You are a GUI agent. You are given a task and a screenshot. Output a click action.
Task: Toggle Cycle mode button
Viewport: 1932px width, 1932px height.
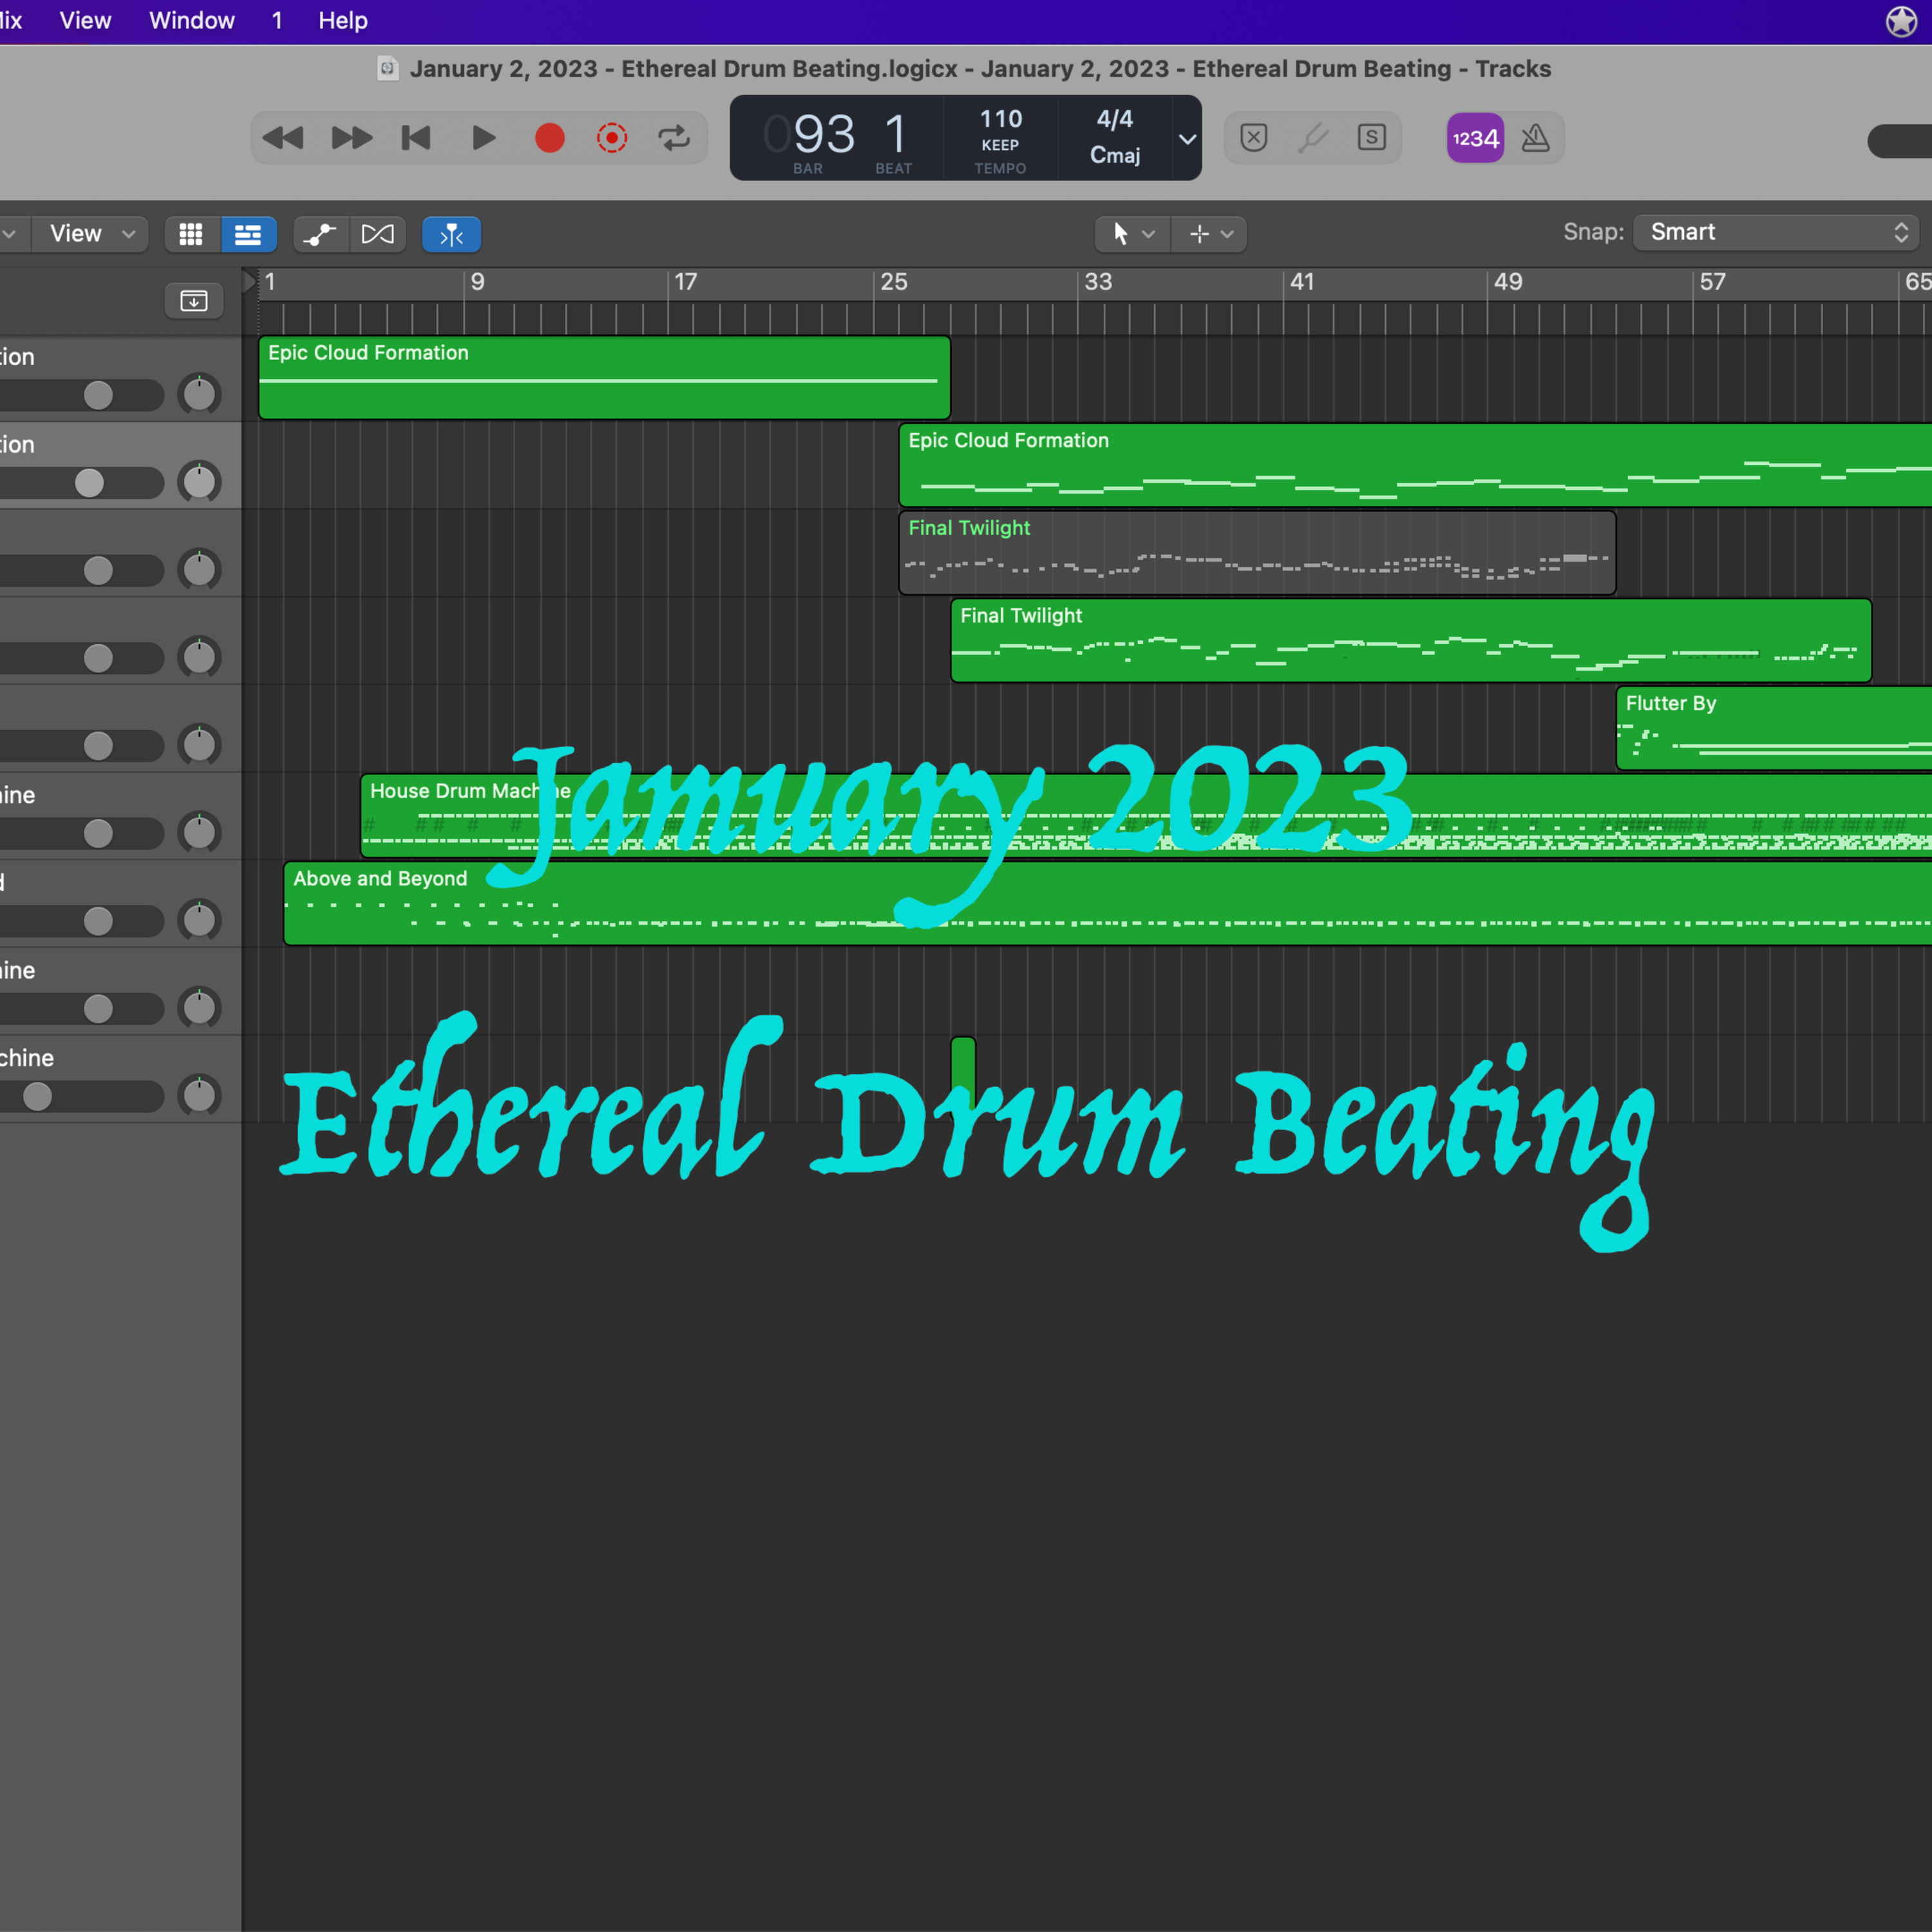click(674, 138)
